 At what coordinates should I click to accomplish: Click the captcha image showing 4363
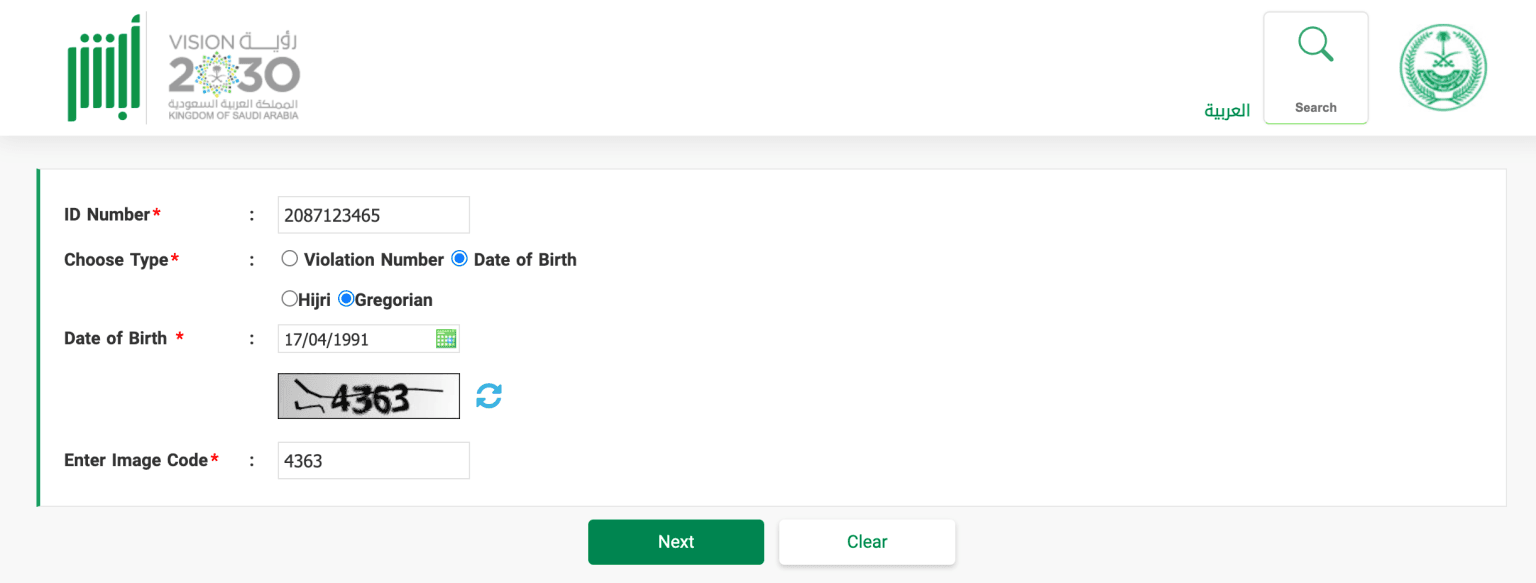(368, 395)
